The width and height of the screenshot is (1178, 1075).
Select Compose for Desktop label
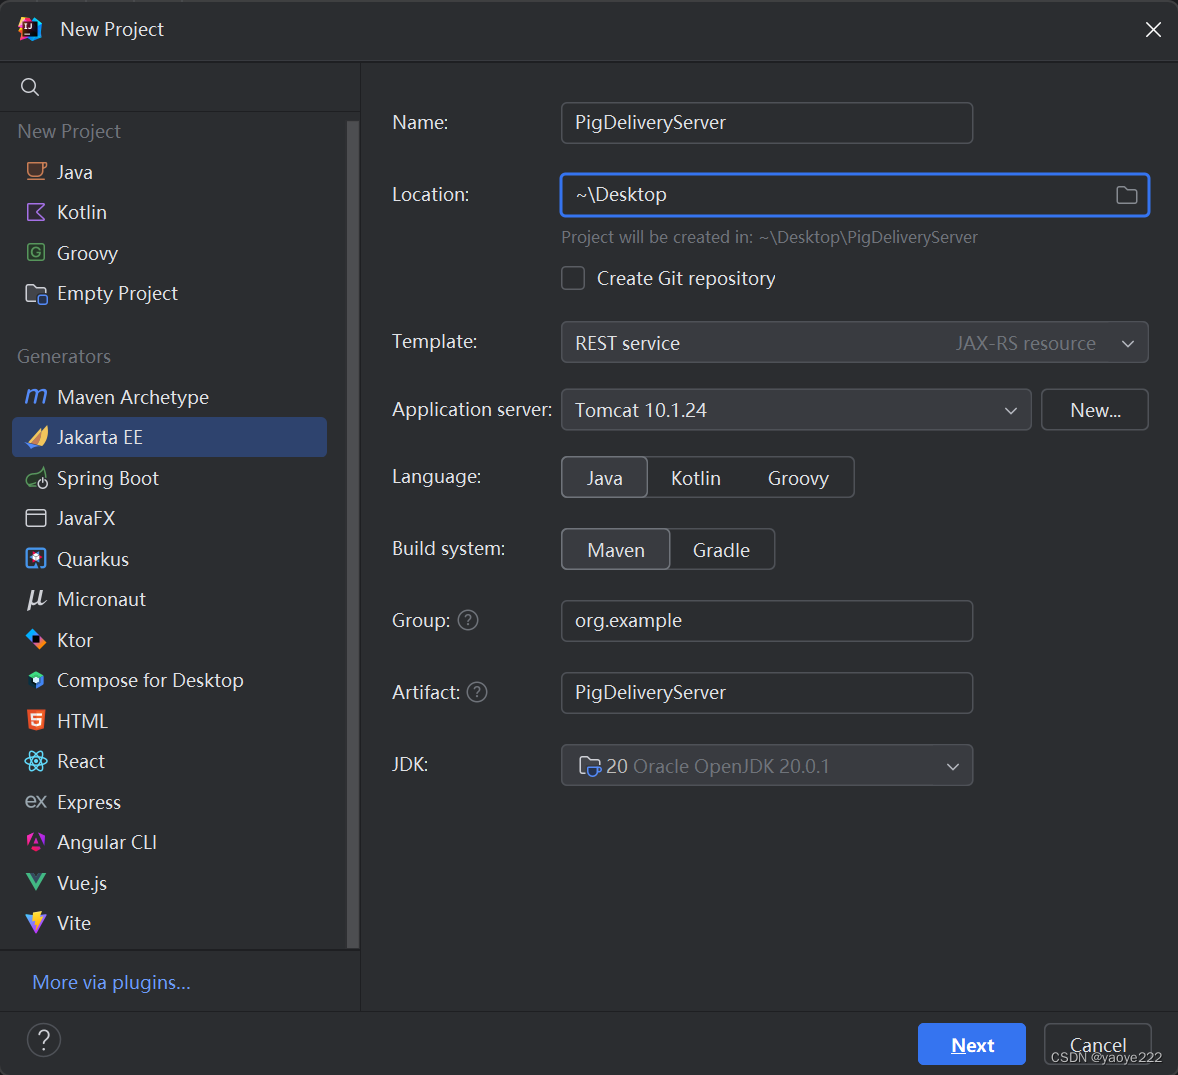pos(150,680)
